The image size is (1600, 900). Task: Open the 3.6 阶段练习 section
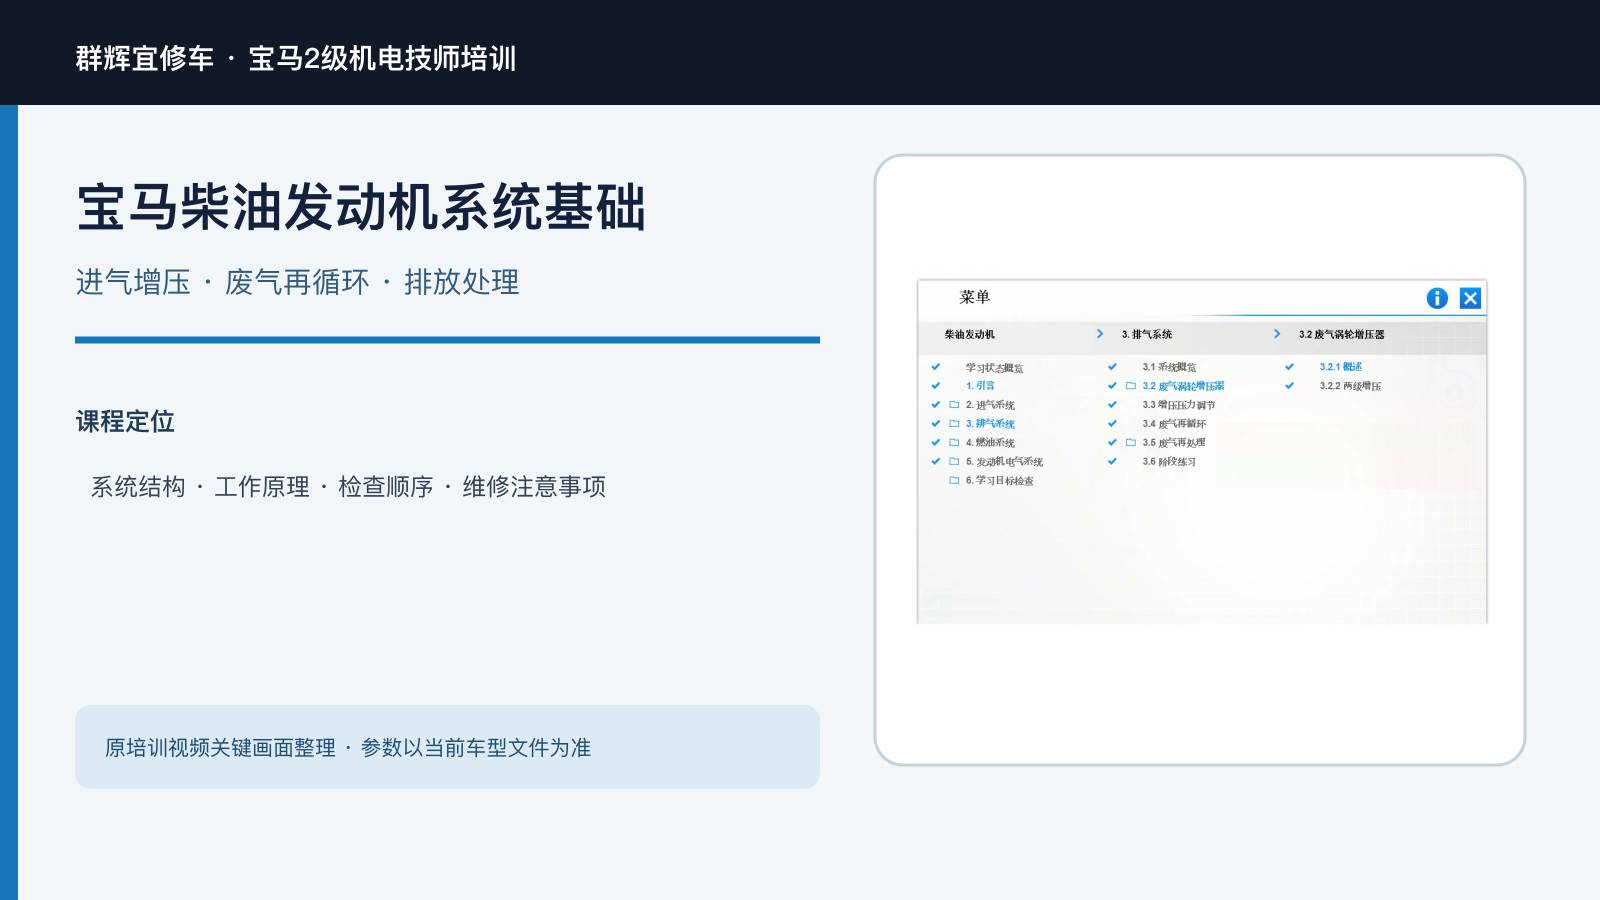point(1169,461)
